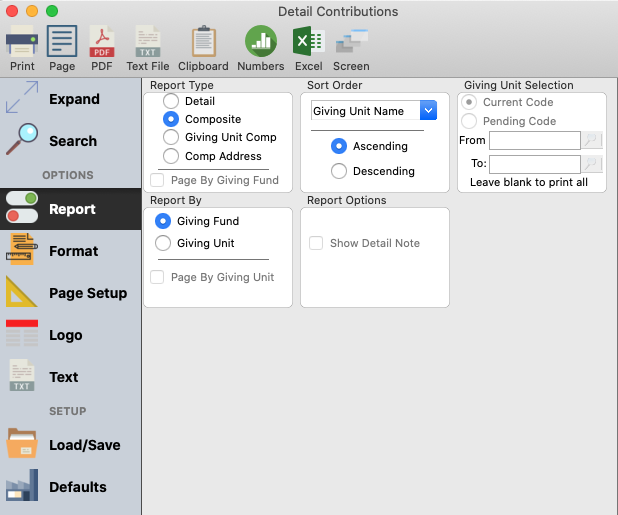Select the Detail report type
Image resolution: width=618 pixels, height=515 pixels.
(x=171, y=101)
